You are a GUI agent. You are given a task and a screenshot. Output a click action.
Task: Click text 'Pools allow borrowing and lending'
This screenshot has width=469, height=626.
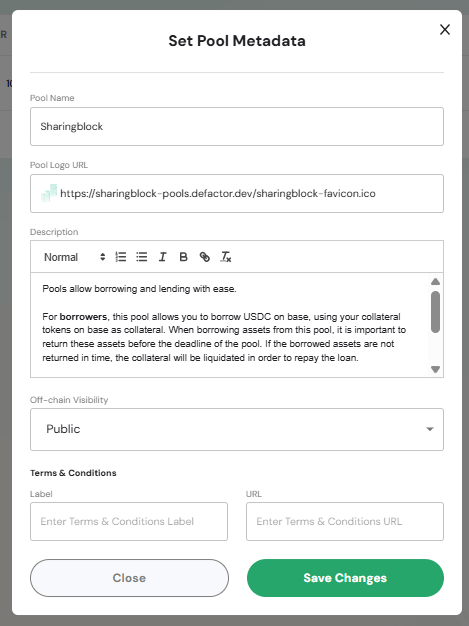coord(117,289)
